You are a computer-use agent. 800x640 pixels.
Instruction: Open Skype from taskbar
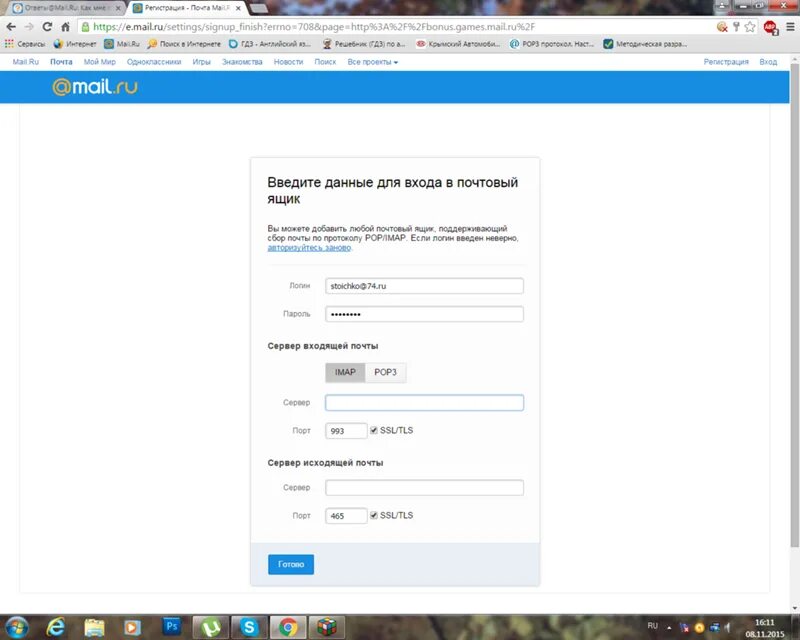click(x=249, y=627)
